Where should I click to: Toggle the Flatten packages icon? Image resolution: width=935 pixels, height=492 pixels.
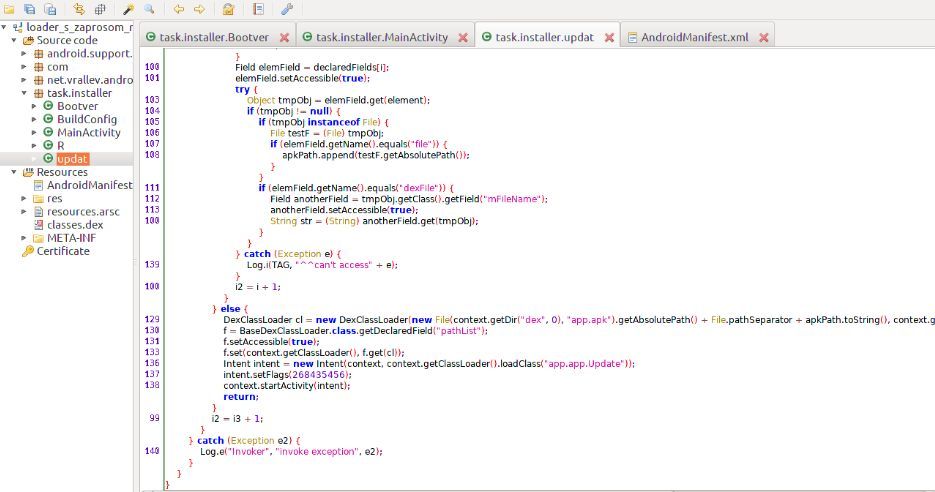(x=98, y=9)
